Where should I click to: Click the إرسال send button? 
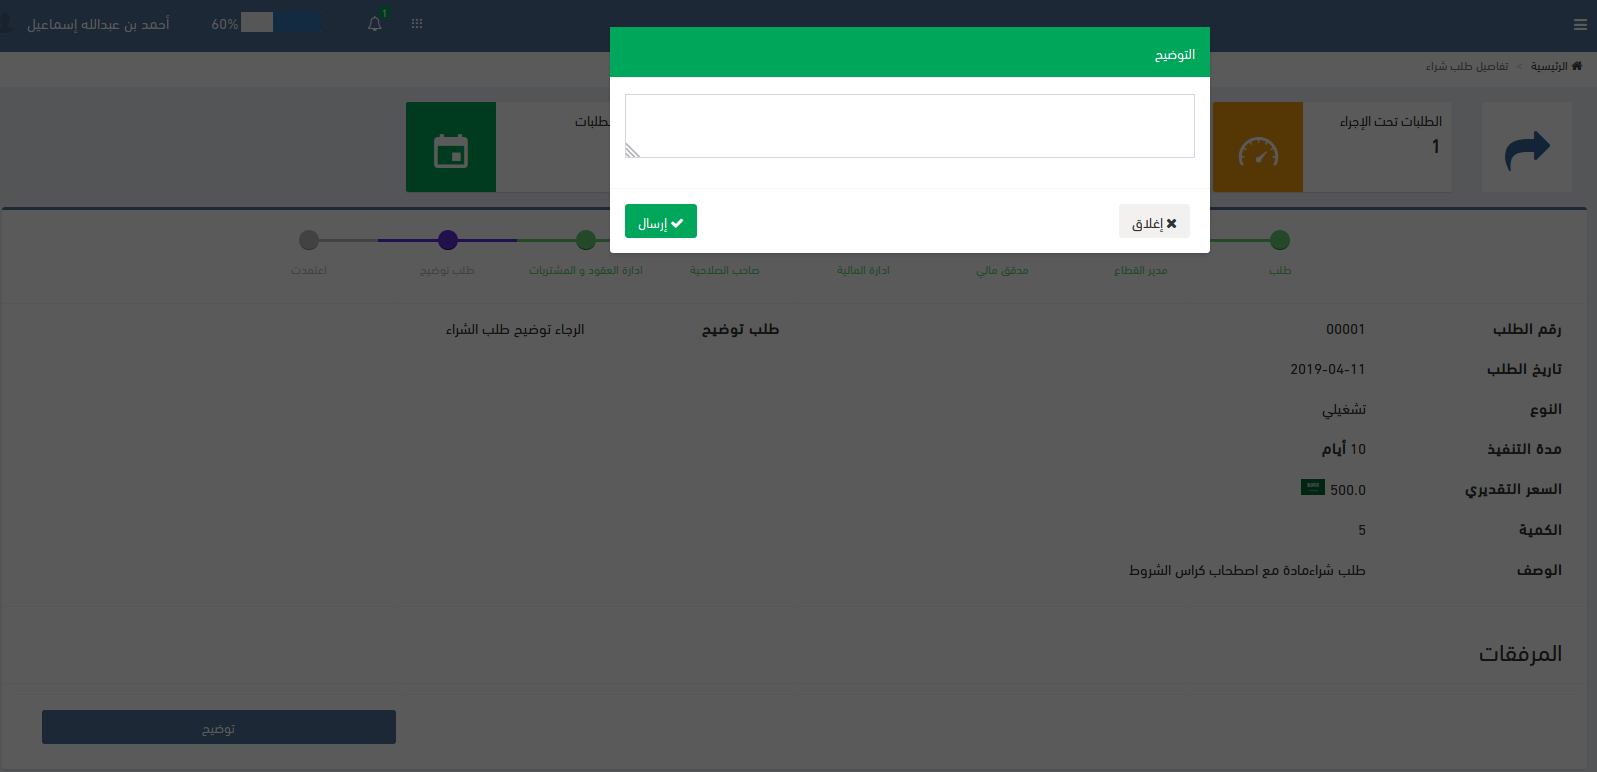pos(661,221)
